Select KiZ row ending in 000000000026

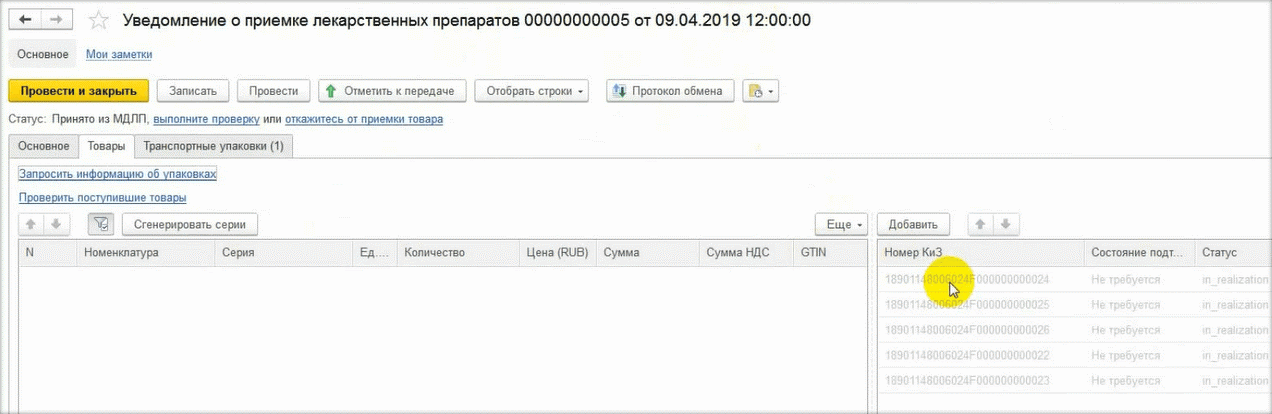966,330
